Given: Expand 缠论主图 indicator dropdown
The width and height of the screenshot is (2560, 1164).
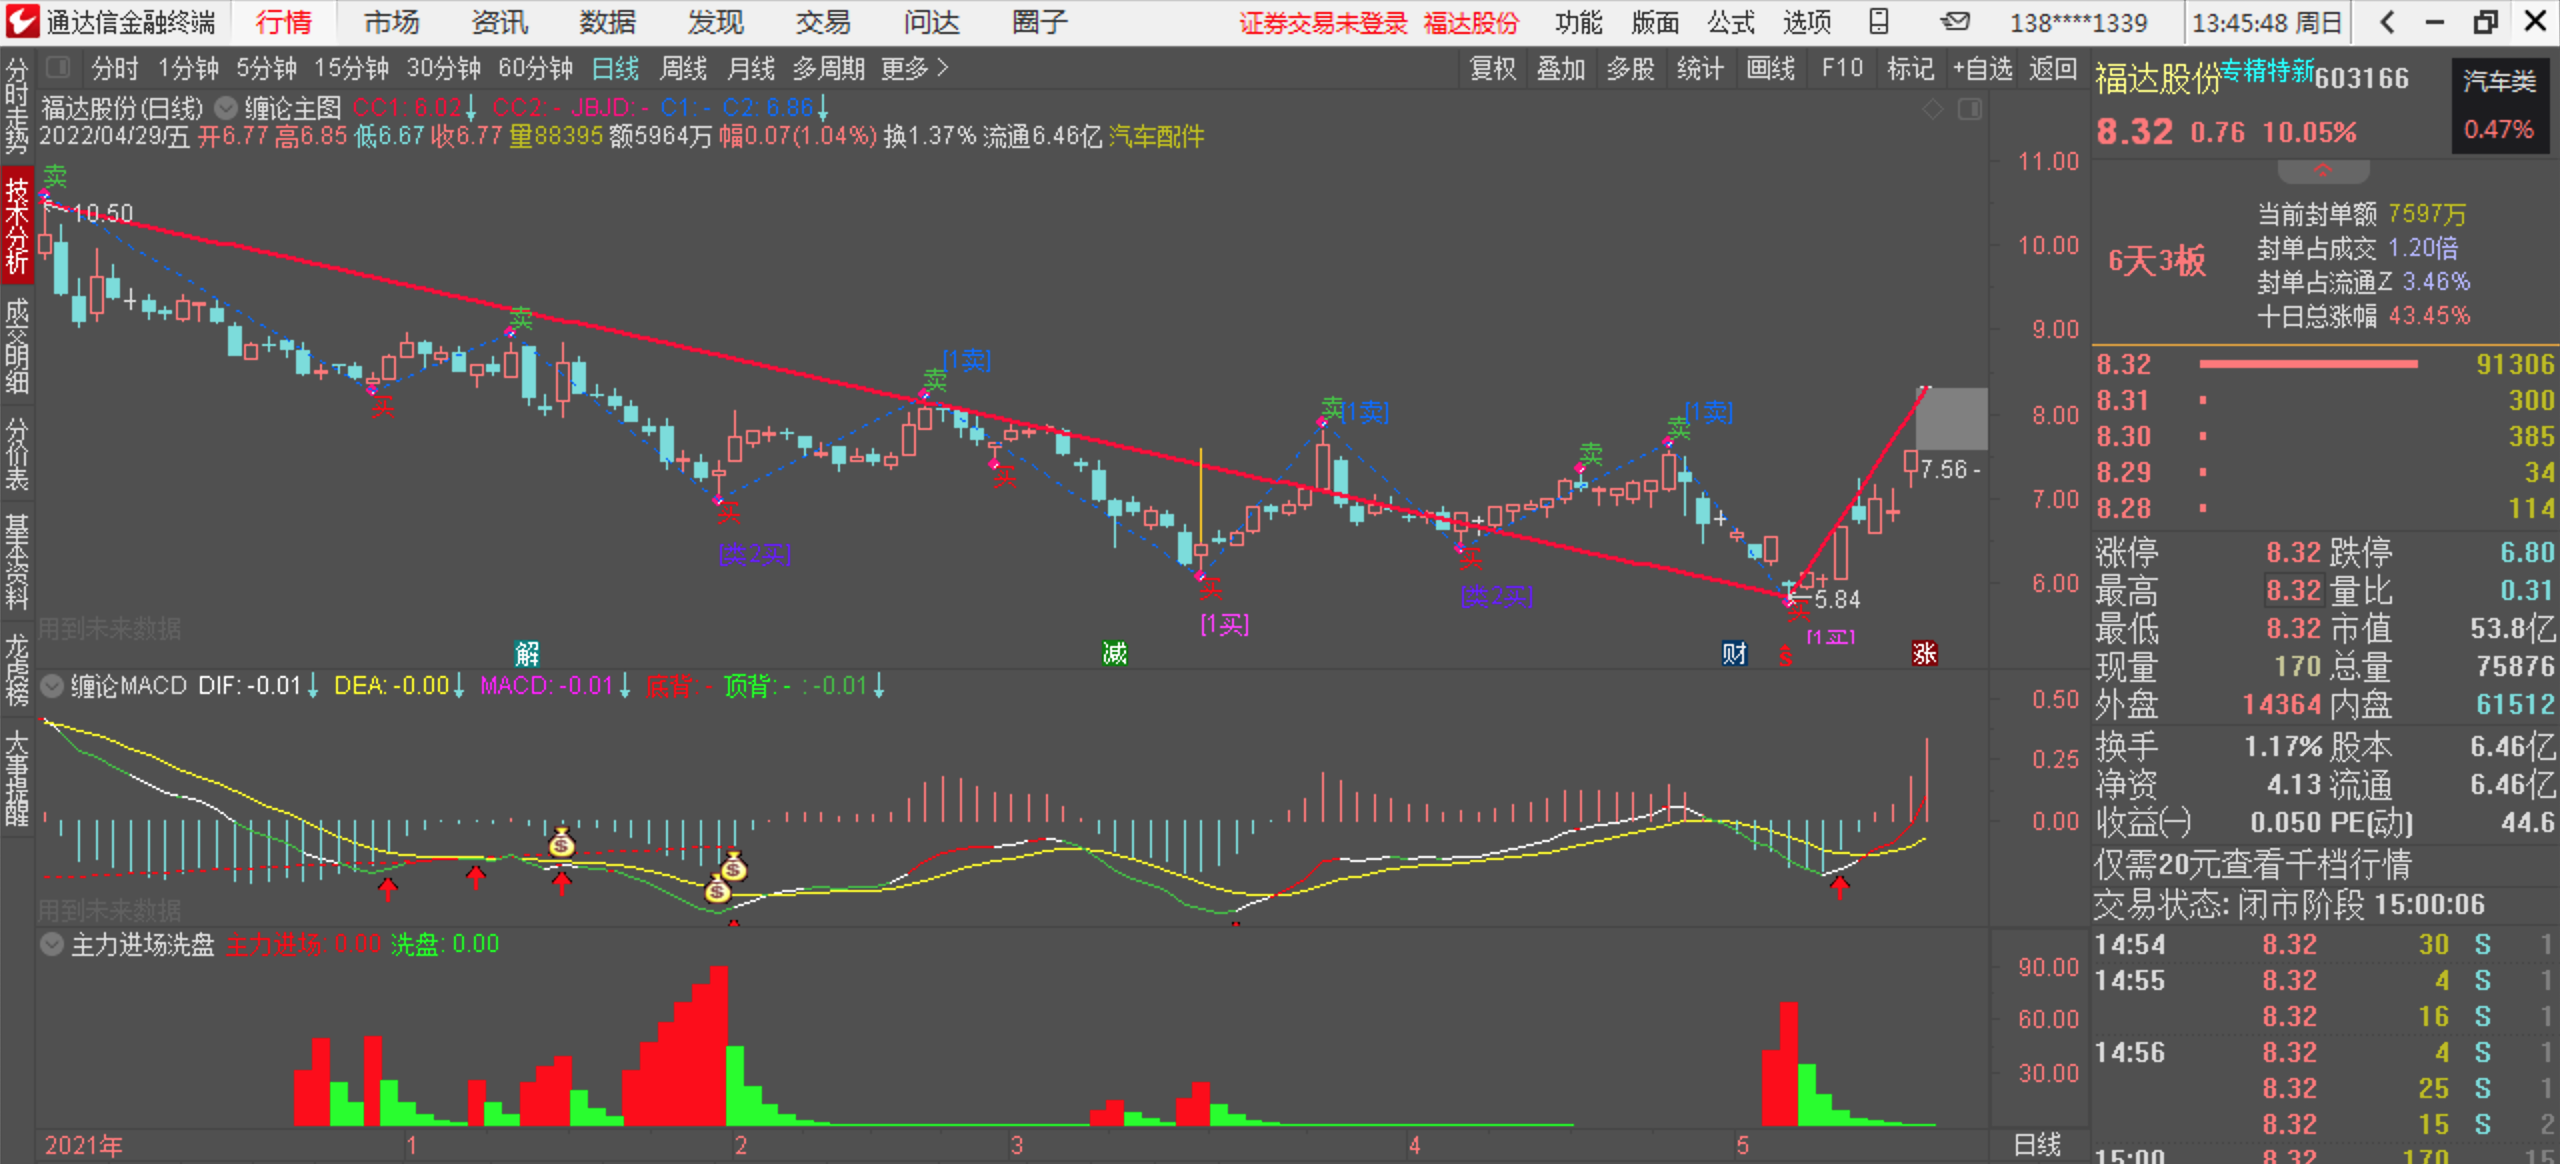Looking at the screenshot, I should (x=227, y=107).
